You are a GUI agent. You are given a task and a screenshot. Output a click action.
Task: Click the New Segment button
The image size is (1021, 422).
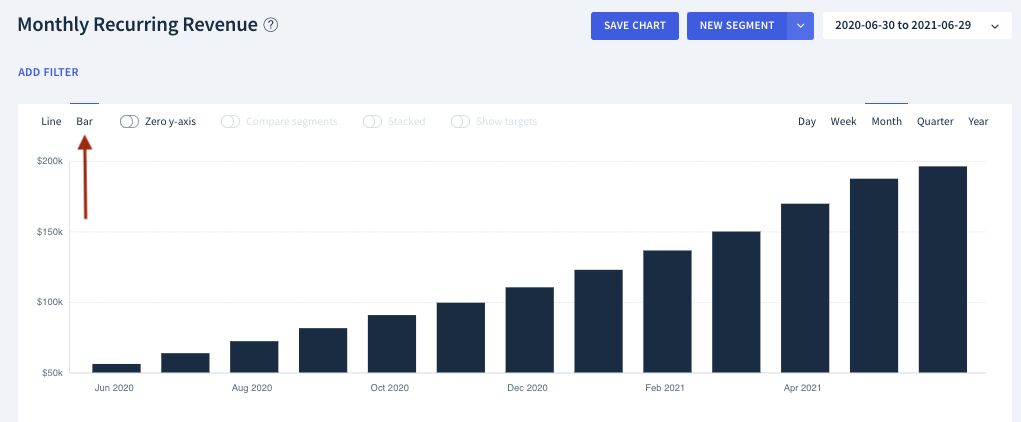click(737, 26)
